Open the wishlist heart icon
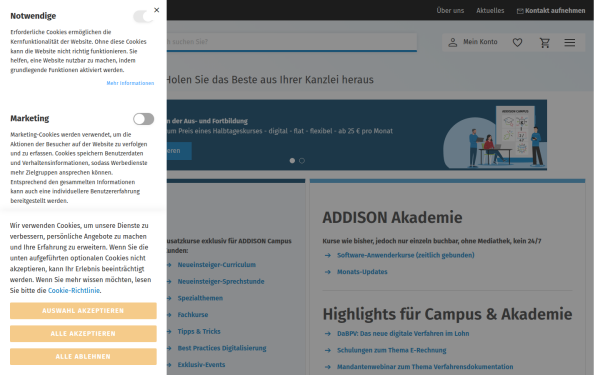This screenshot has width=600, height=375. pyautogui.click(x=517, y=42)
